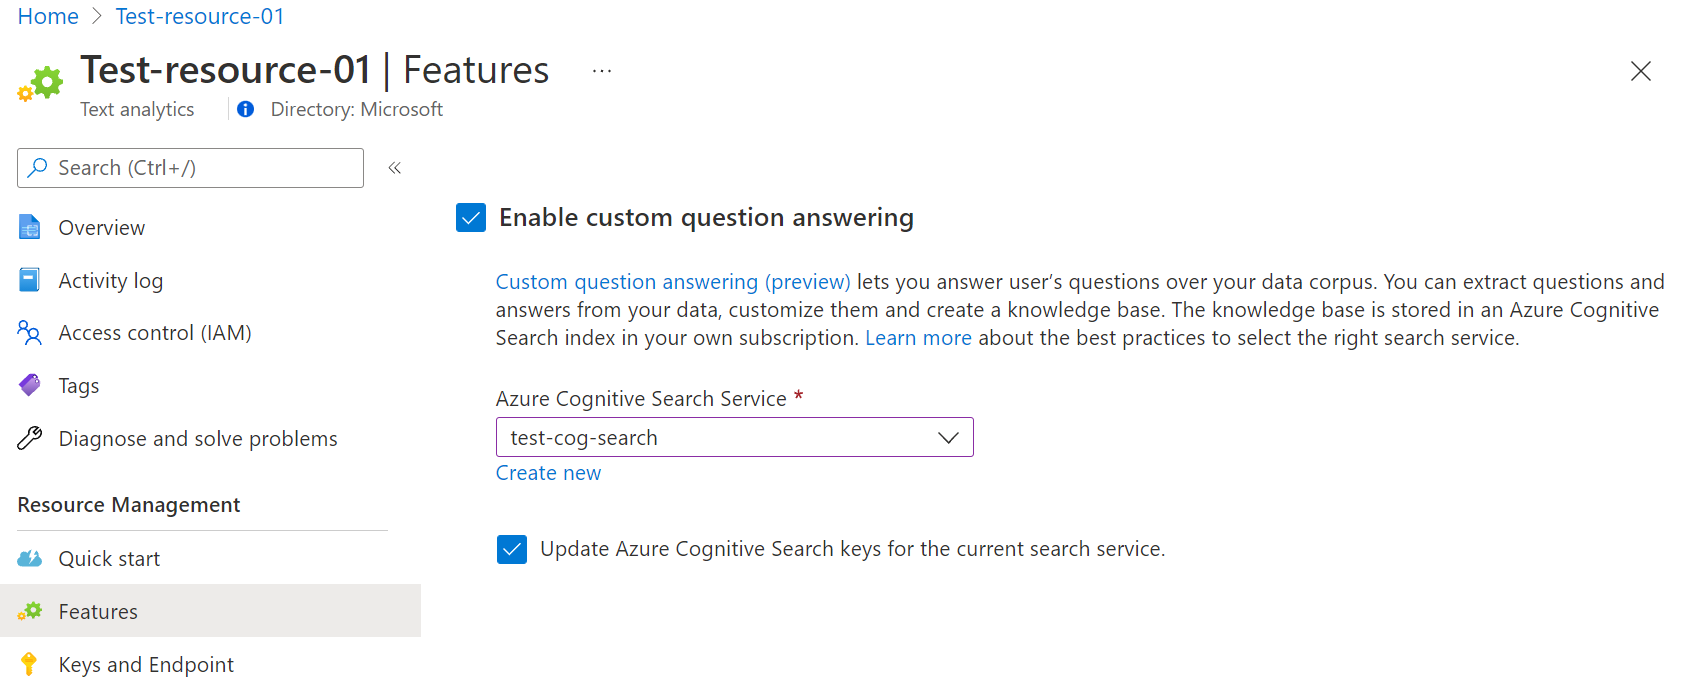The width and height of the screenshot is (1684, 694).
Task: Click the Diagnose and solve problems wrench icon
Action: point(30,438)
